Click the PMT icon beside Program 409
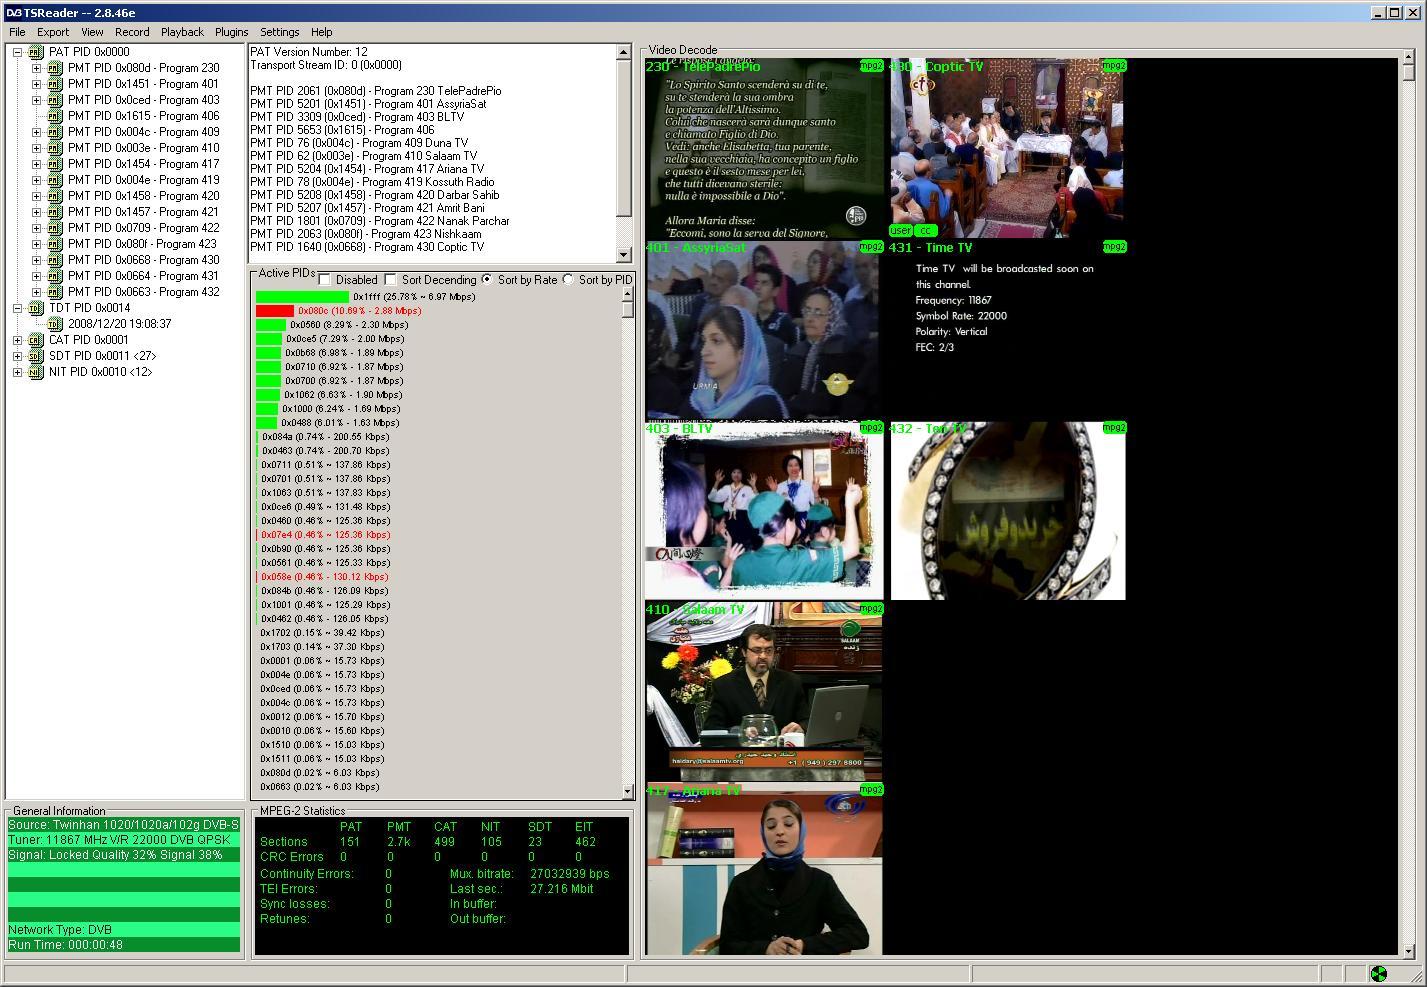 click(x=54, y=132)
